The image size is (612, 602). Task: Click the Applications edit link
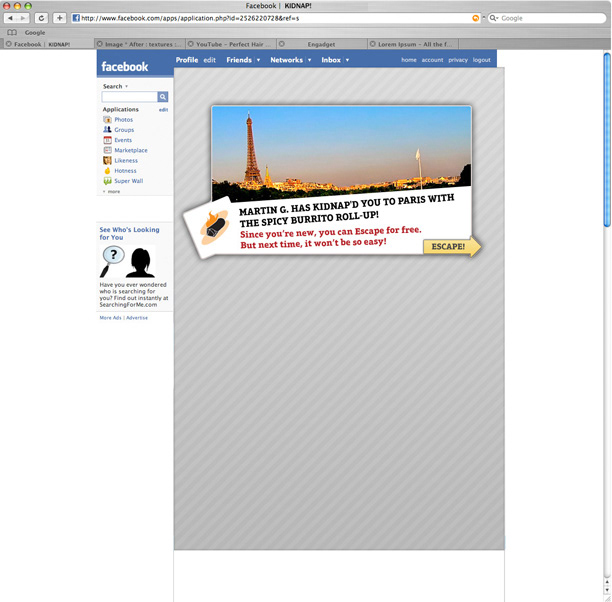point(163,110)
